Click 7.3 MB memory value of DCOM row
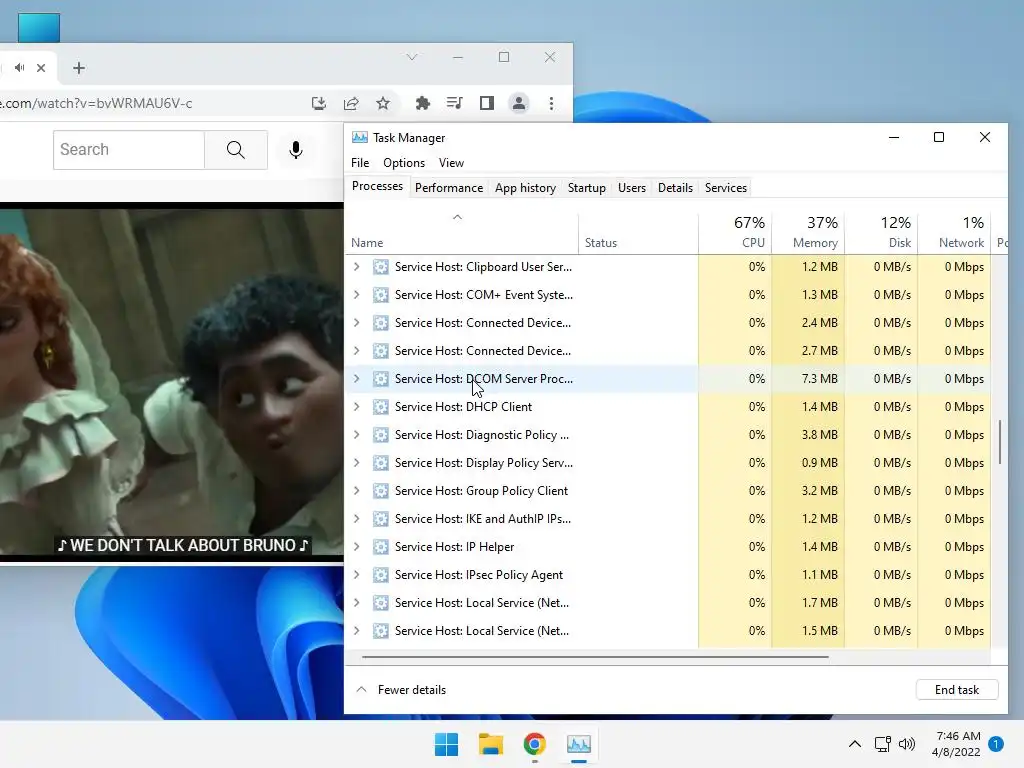This screenshot has width=1024, height=768. coord(820,379)
